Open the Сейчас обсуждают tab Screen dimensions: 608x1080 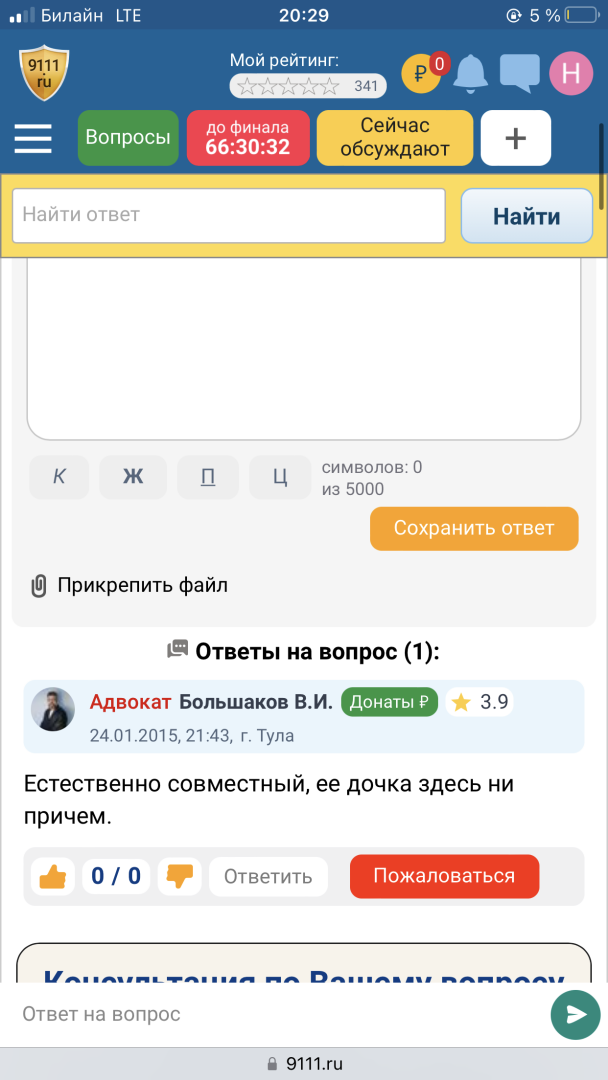click(x=395, y=138)
